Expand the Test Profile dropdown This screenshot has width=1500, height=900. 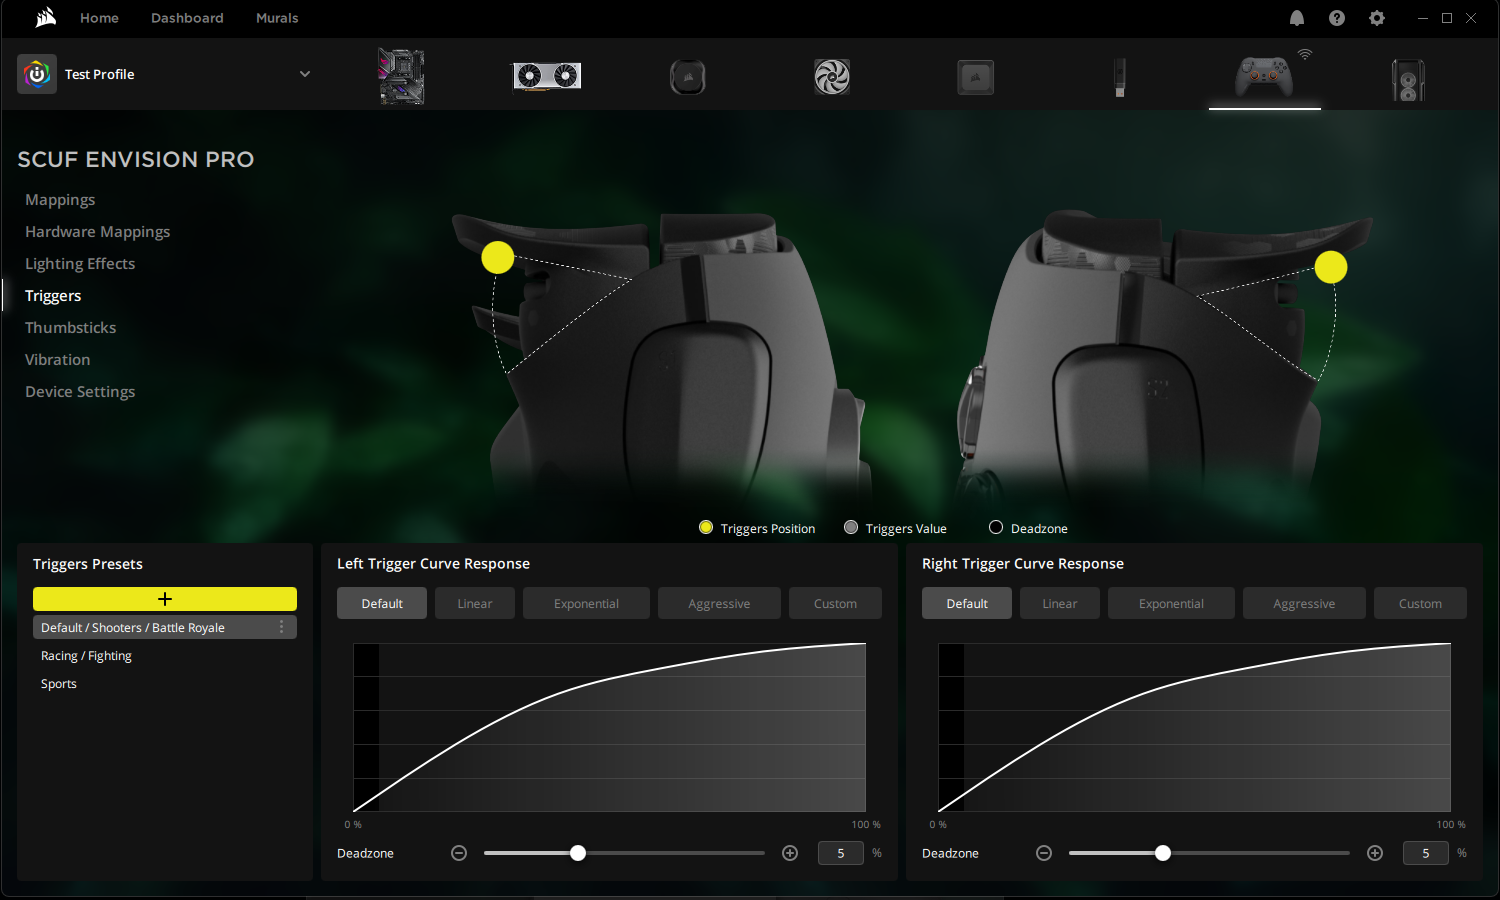point(305,74)
